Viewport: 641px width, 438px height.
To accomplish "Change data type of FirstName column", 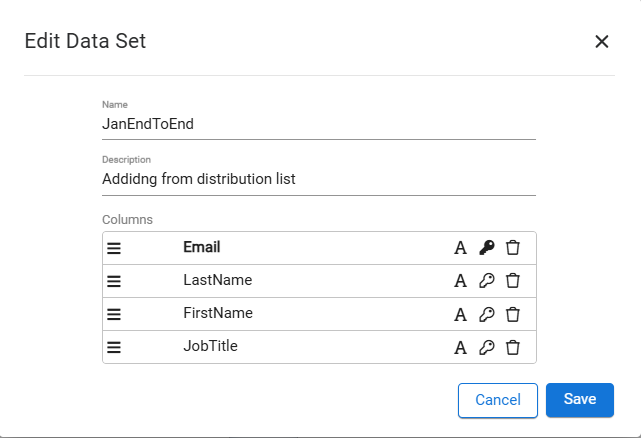I will 461,314.
